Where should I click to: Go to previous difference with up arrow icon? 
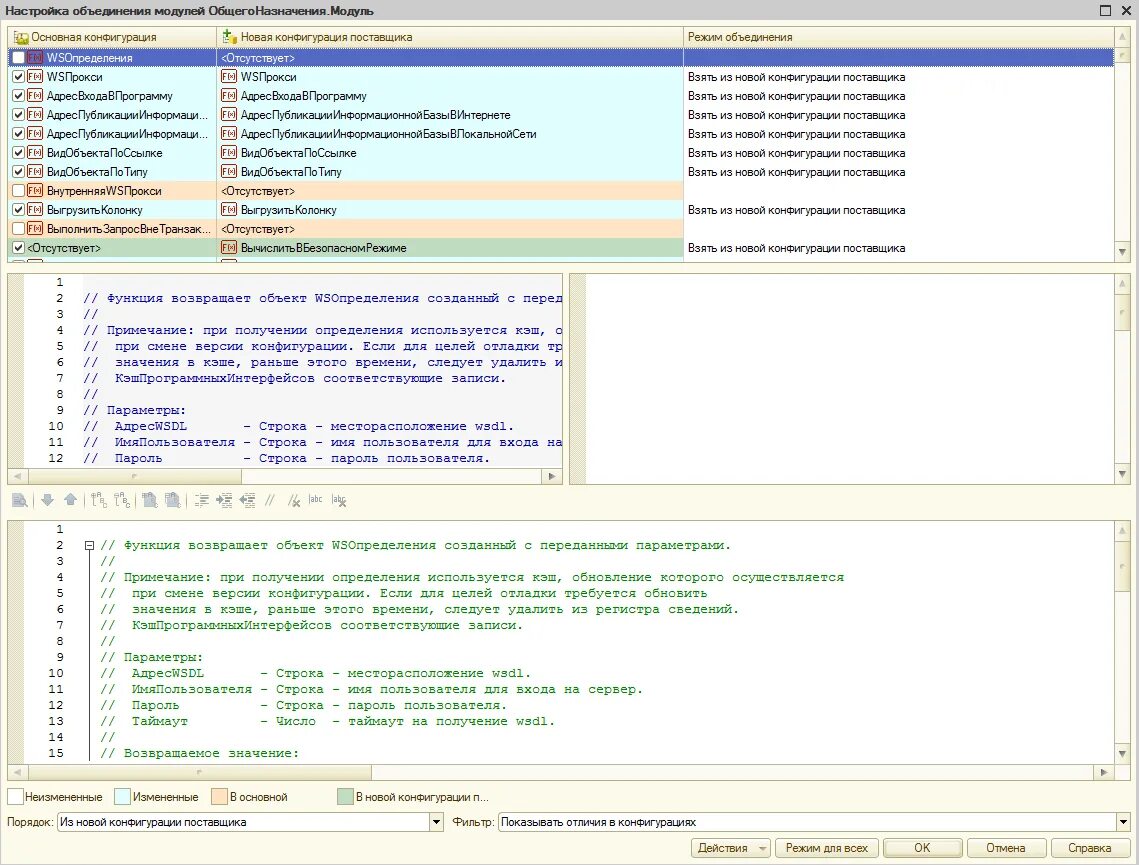(70, 500)
